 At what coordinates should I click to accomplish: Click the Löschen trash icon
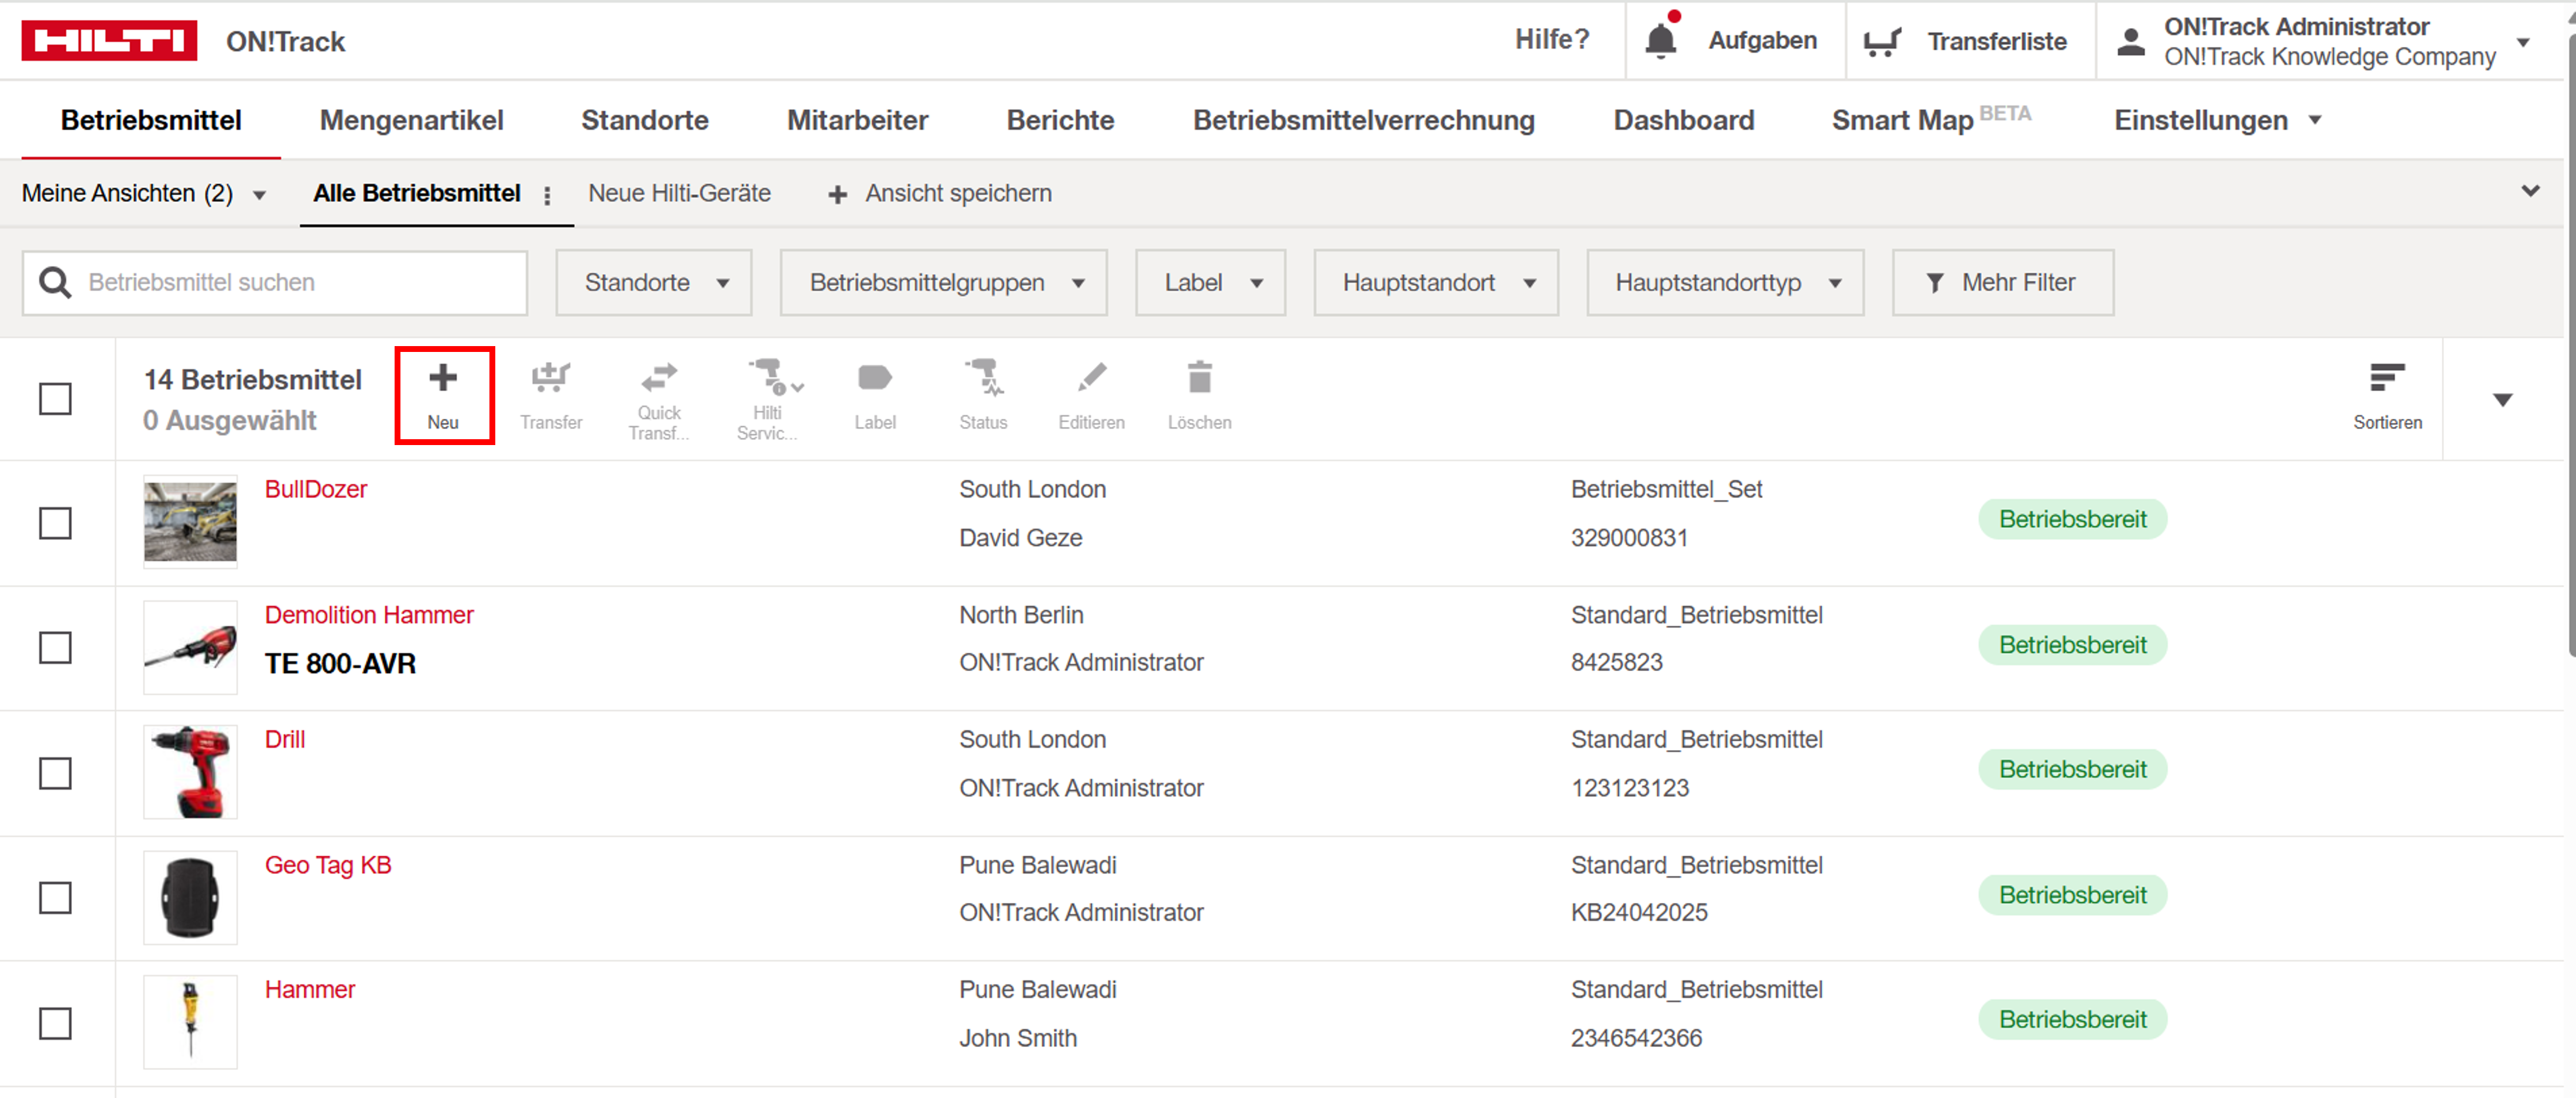coord(1199,377)
